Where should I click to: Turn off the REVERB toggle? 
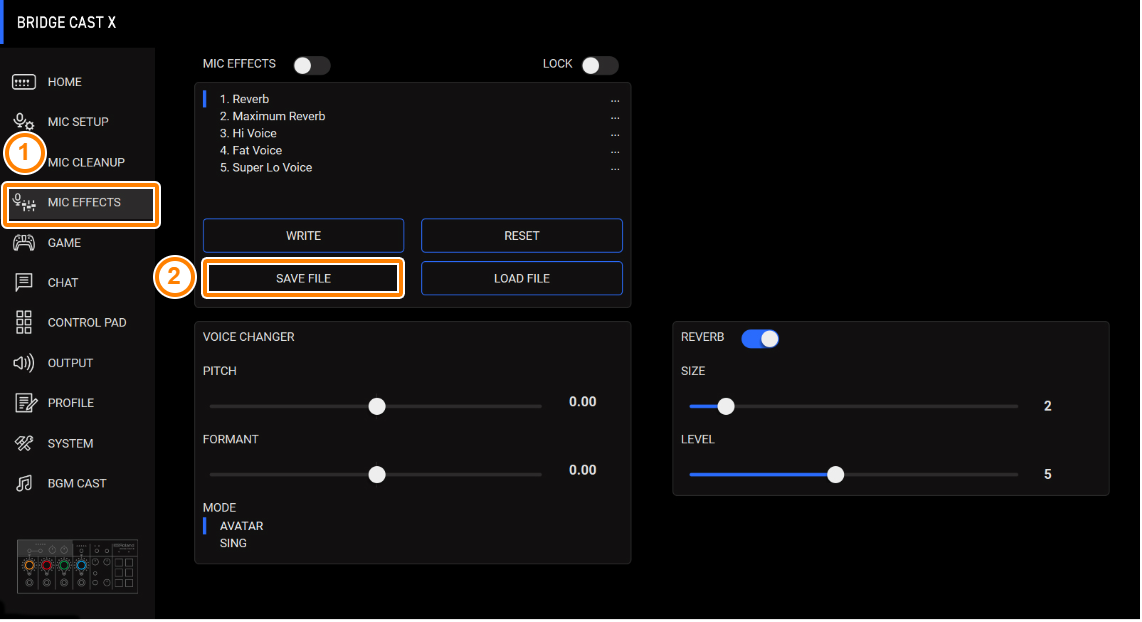point(760,339)
